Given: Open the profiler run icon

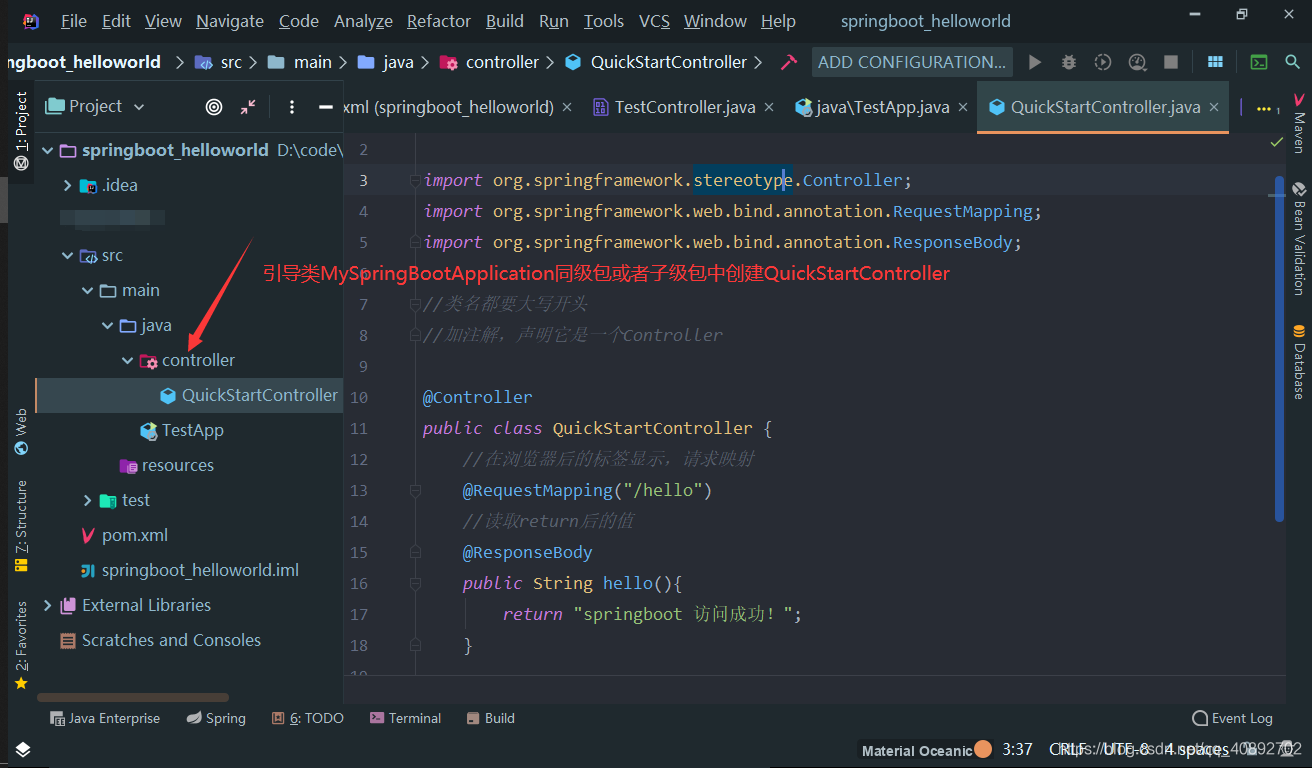Looking at the screenshot, I should (x=1137, y=62).
